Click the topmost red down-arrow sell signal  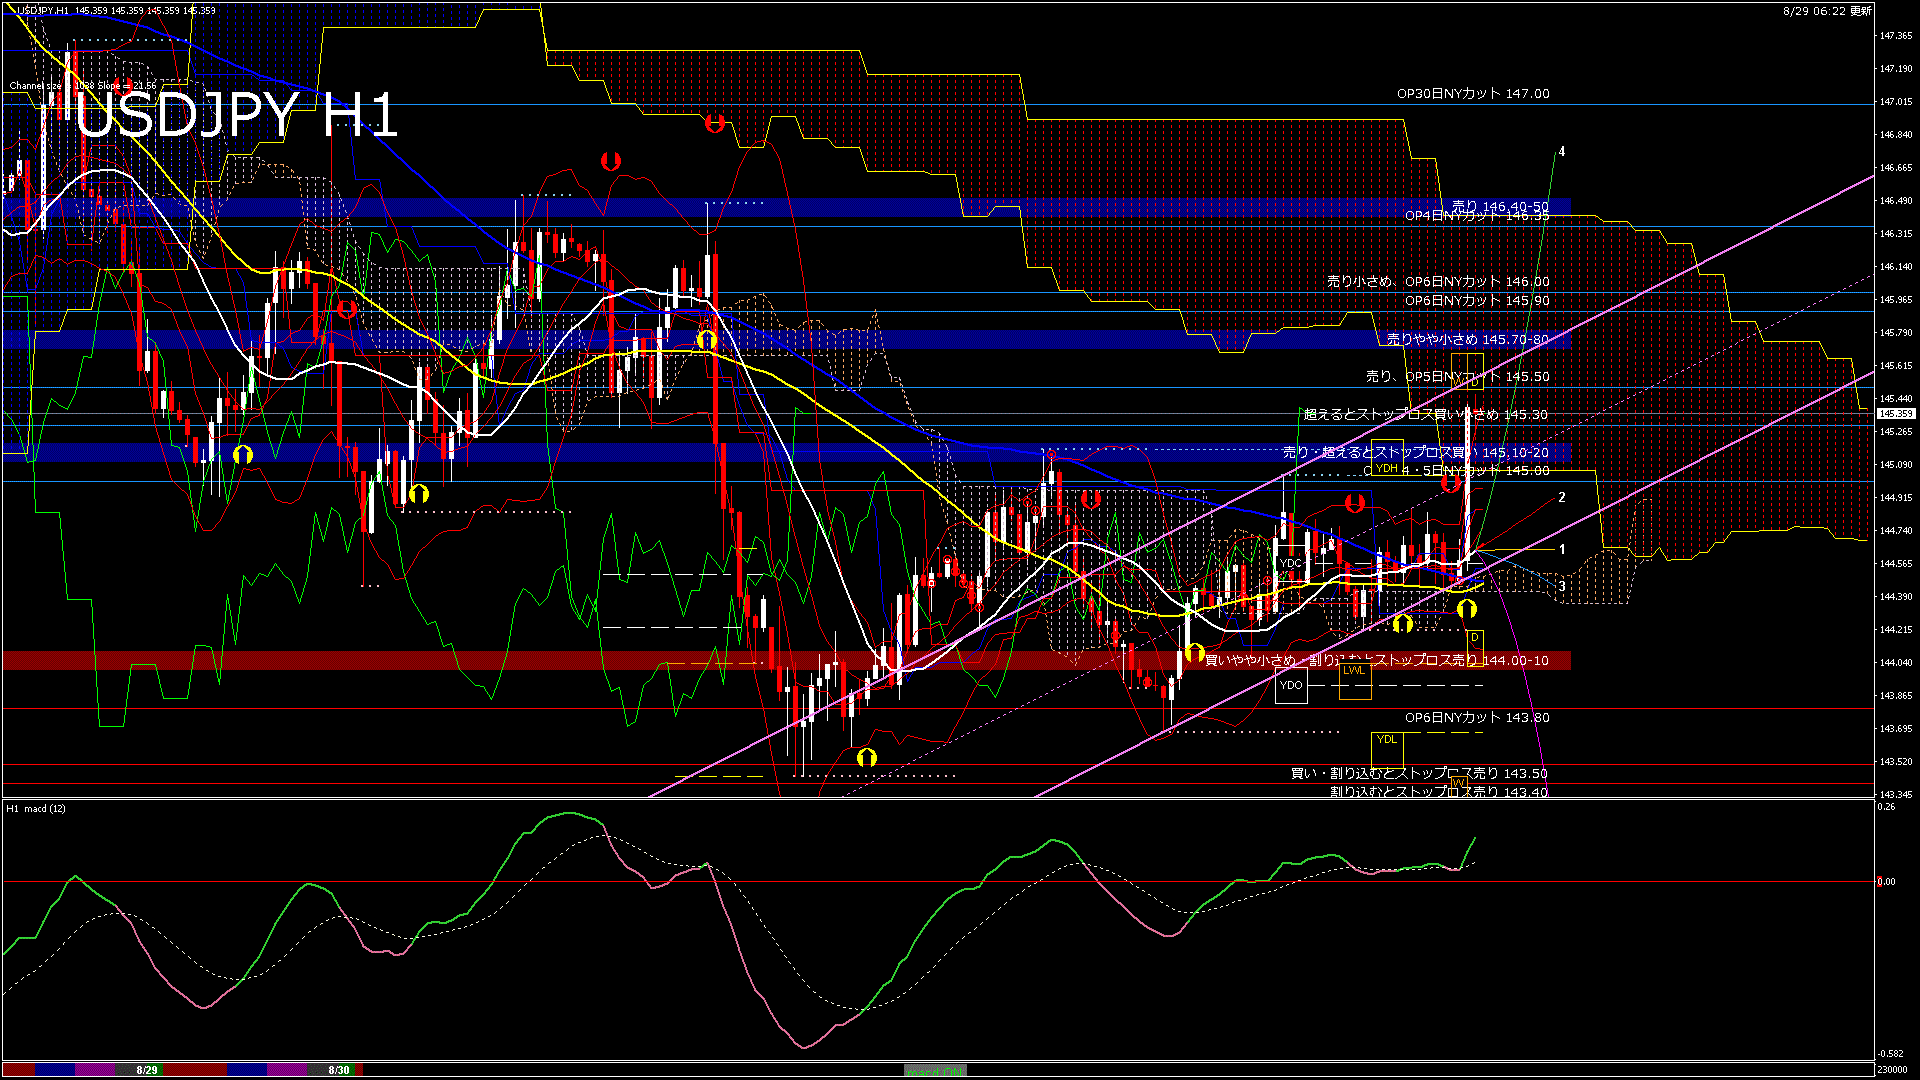coord(714,123)
